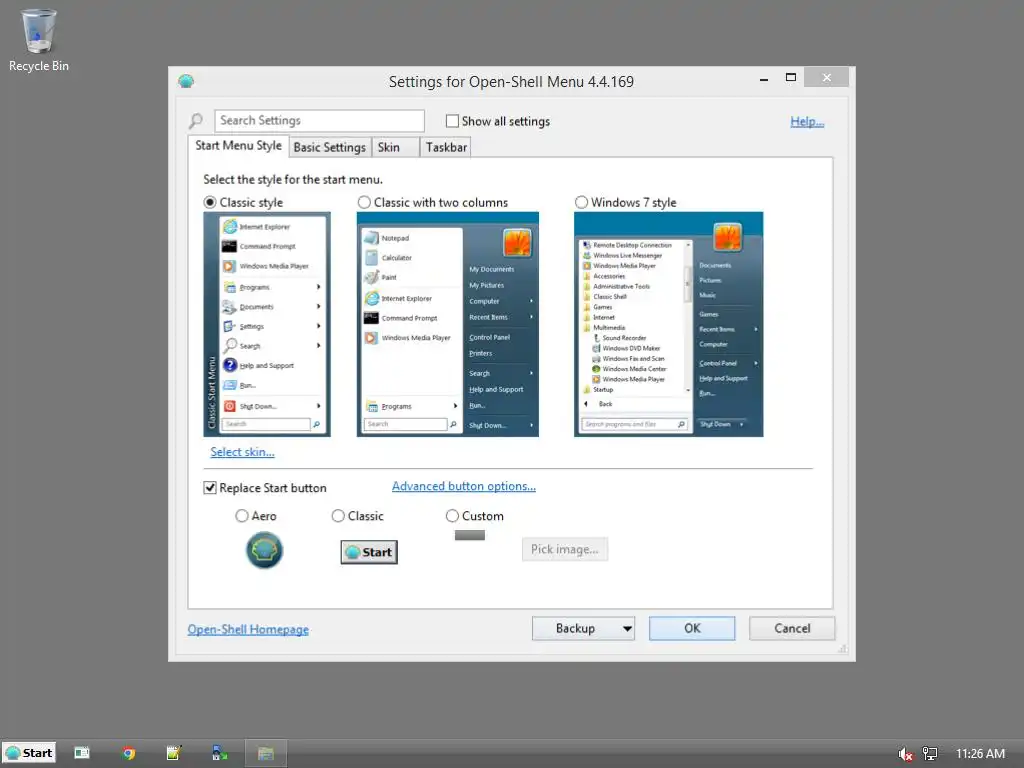Switch to the Start Menu Style tab
The image size is (1024, 768).
coord(238,146)
